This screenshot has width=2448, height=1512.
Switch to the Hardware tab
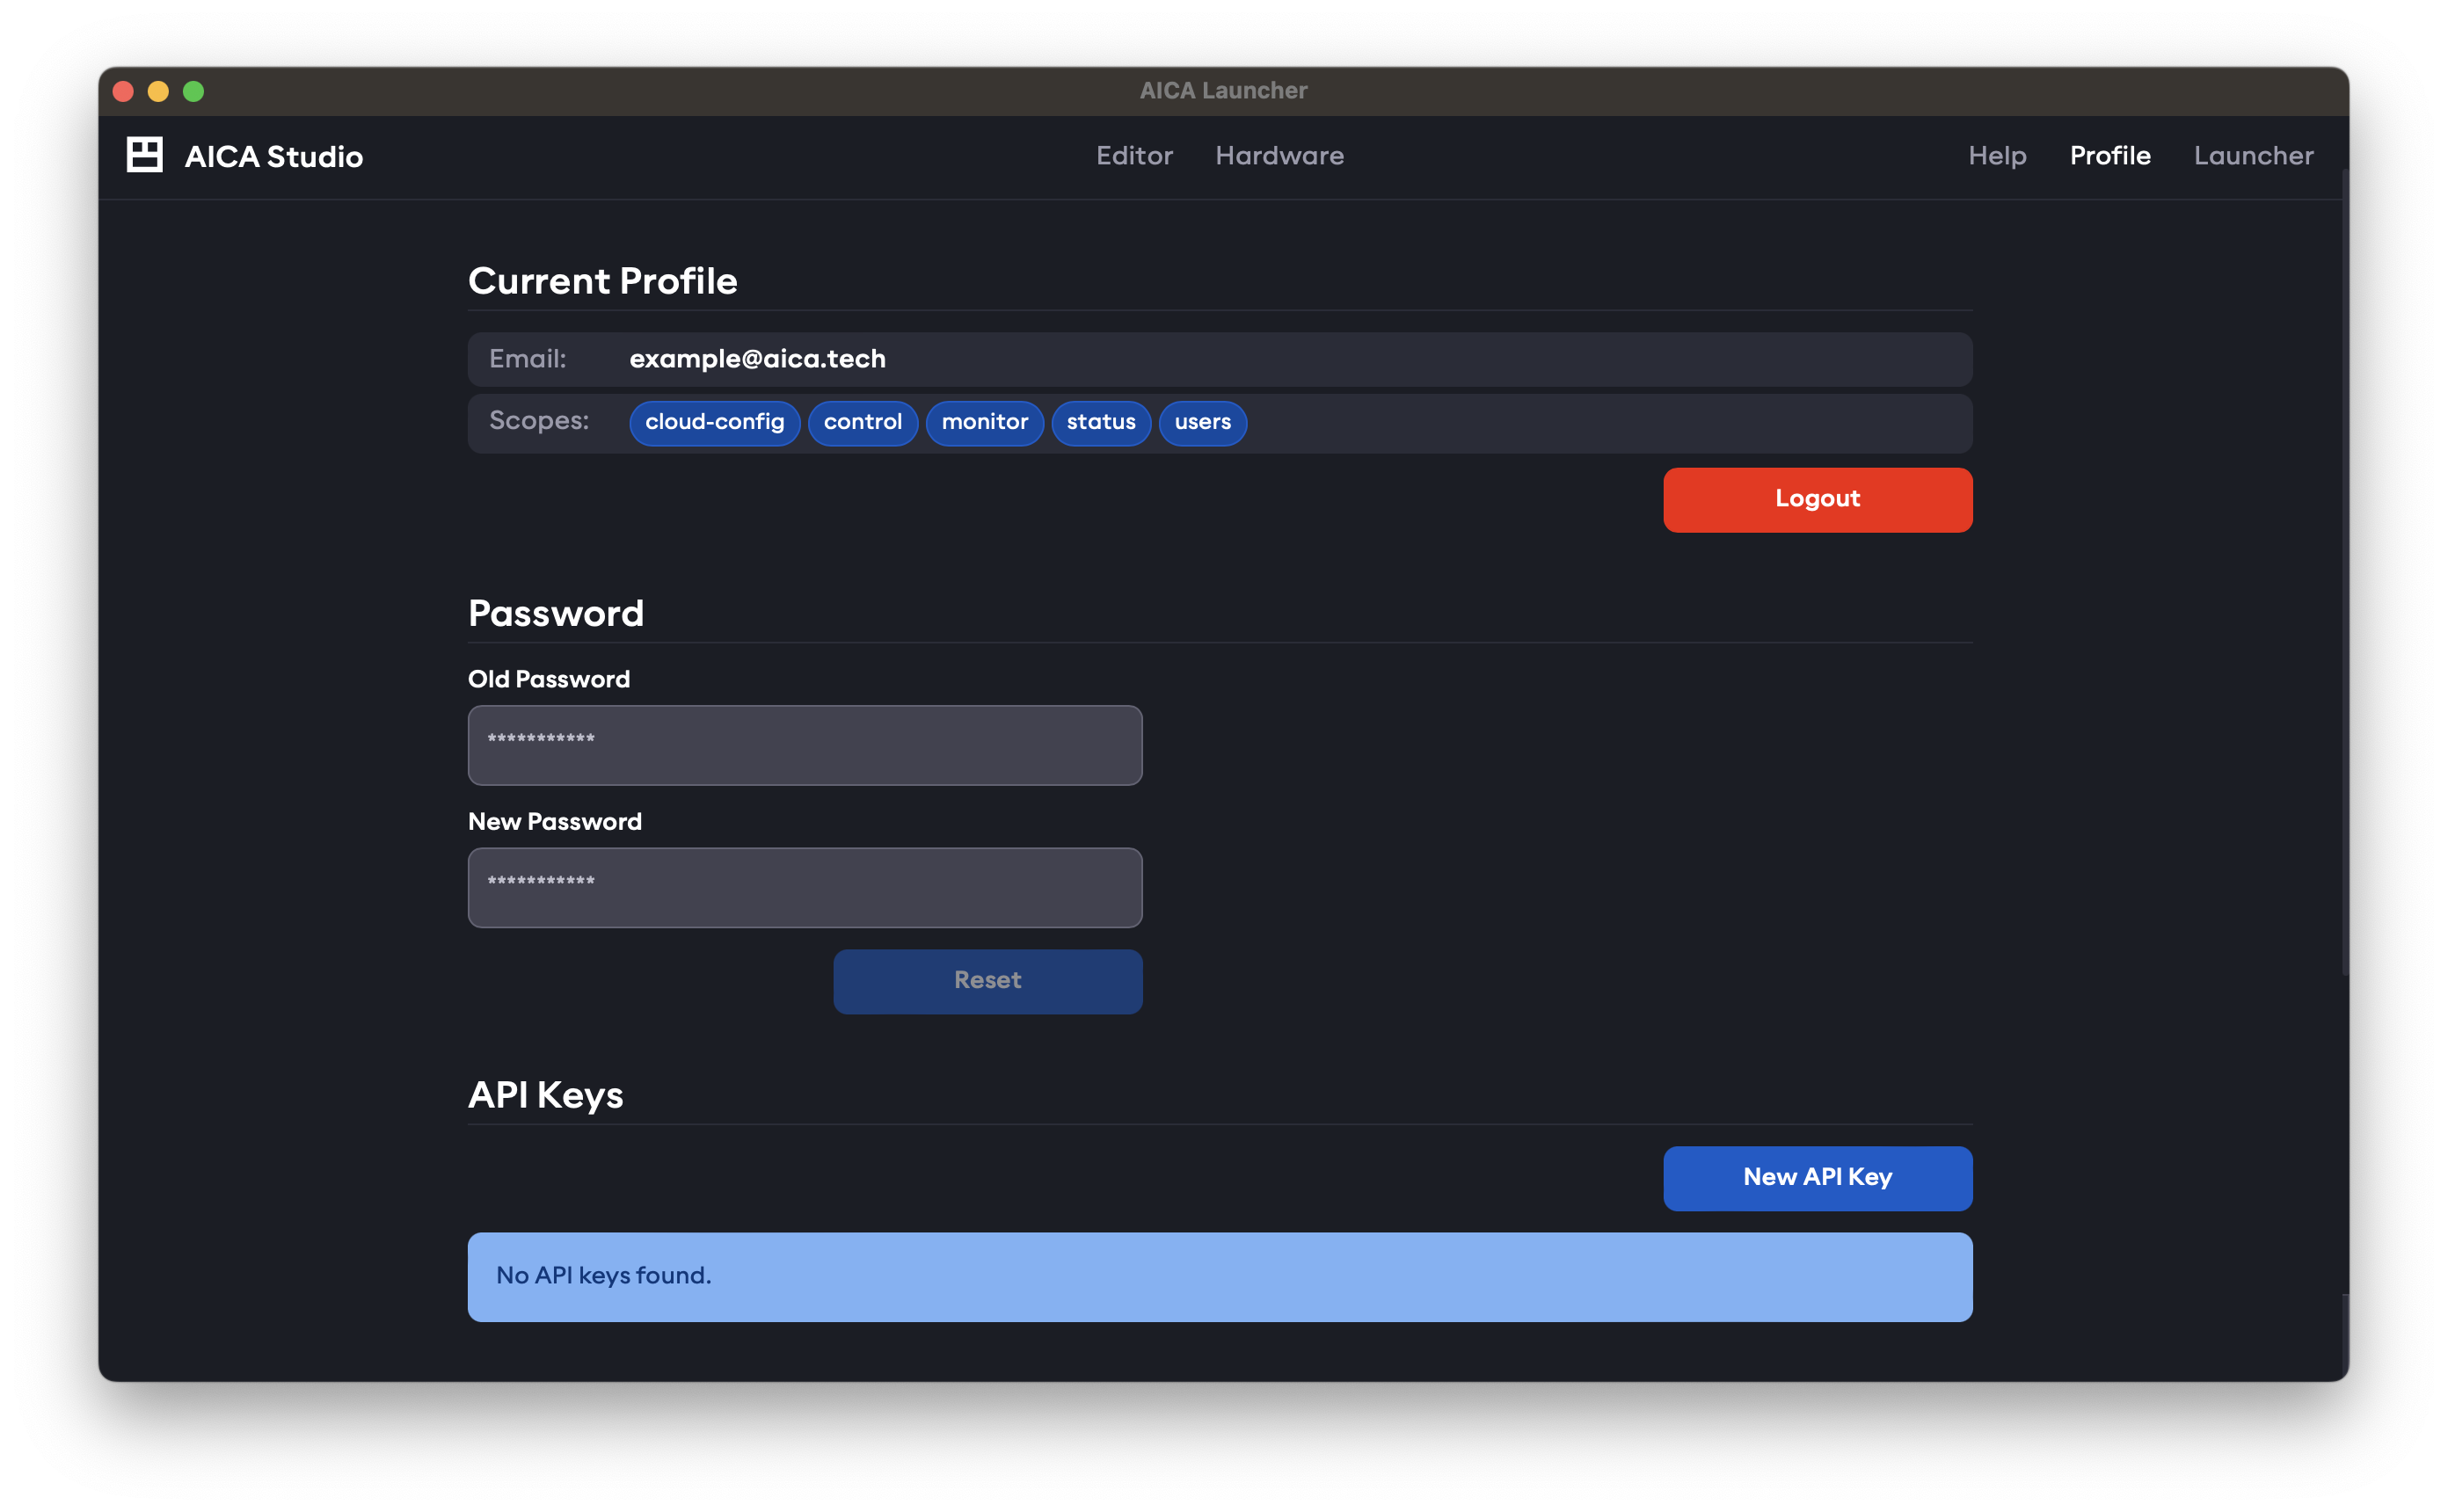(1279, 155)
